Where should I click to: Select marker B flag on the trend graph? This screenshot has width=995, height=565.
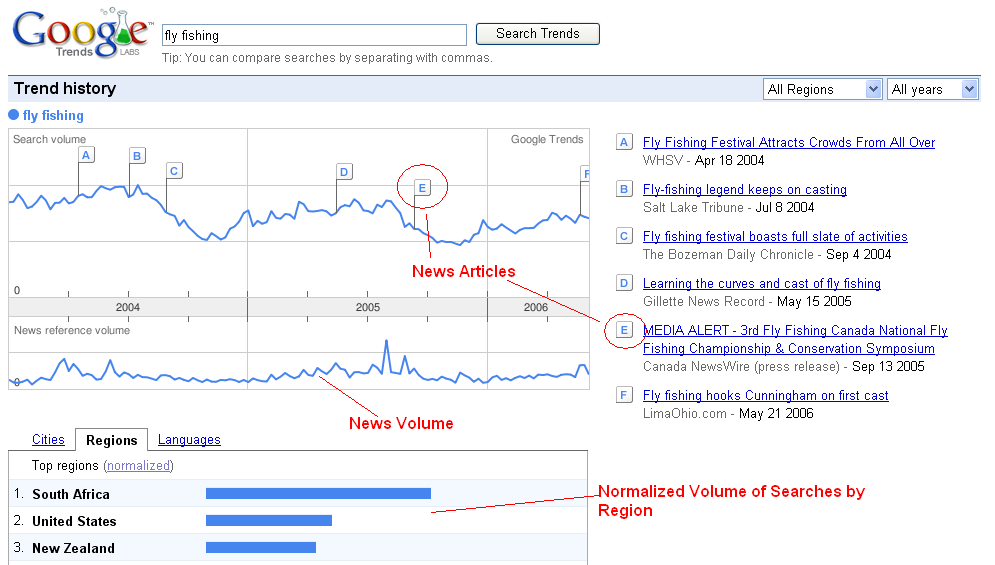[137, 155]
